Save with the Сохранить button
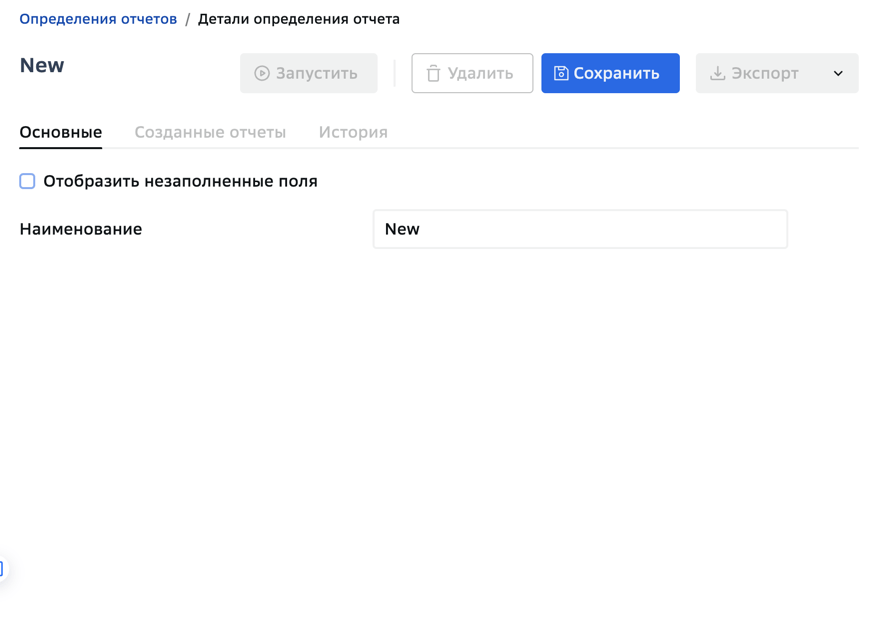Screen dimensions: 878x630 (610, 73)
